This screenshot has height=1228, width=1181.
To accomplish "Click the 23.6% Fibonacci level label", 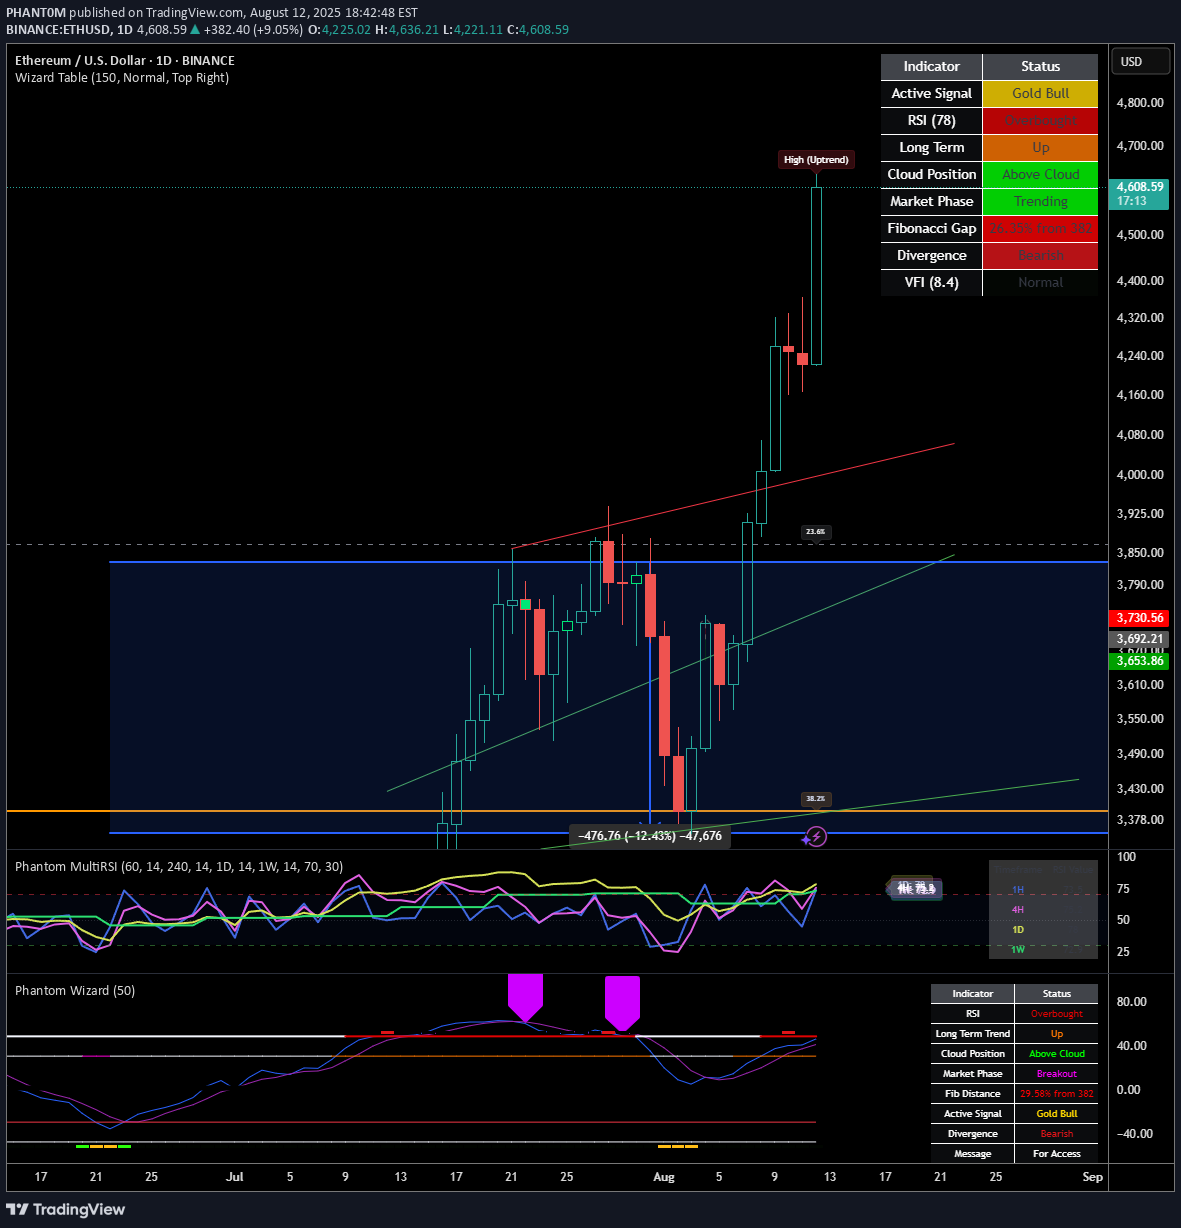I will (816, 532).
